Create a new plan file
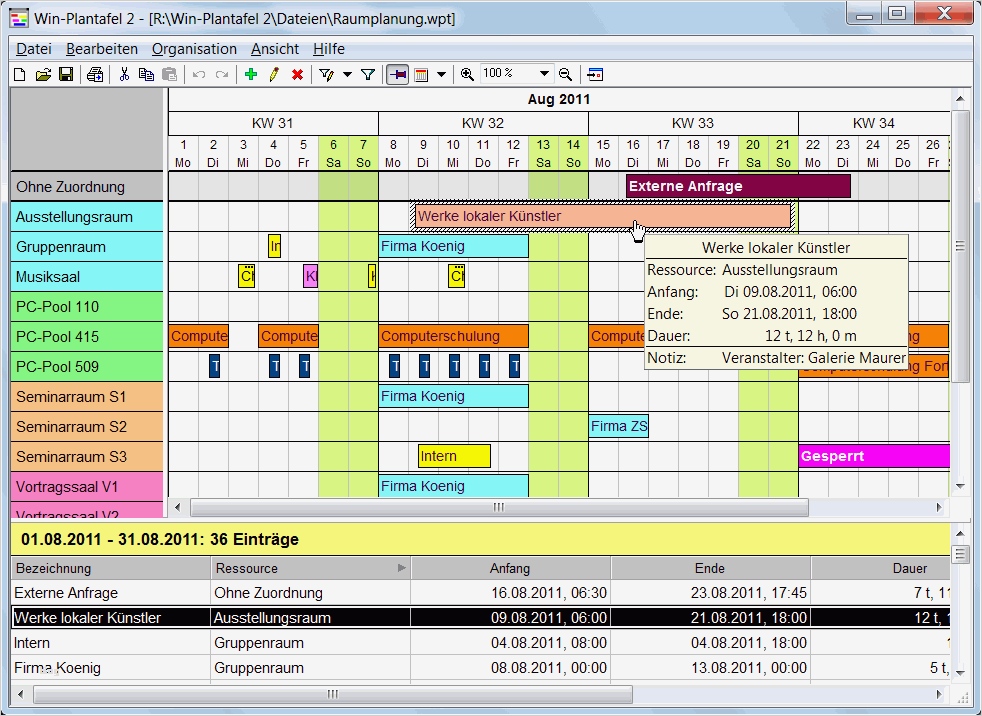This screenshot has width=982, height=716. click(18, 74)
